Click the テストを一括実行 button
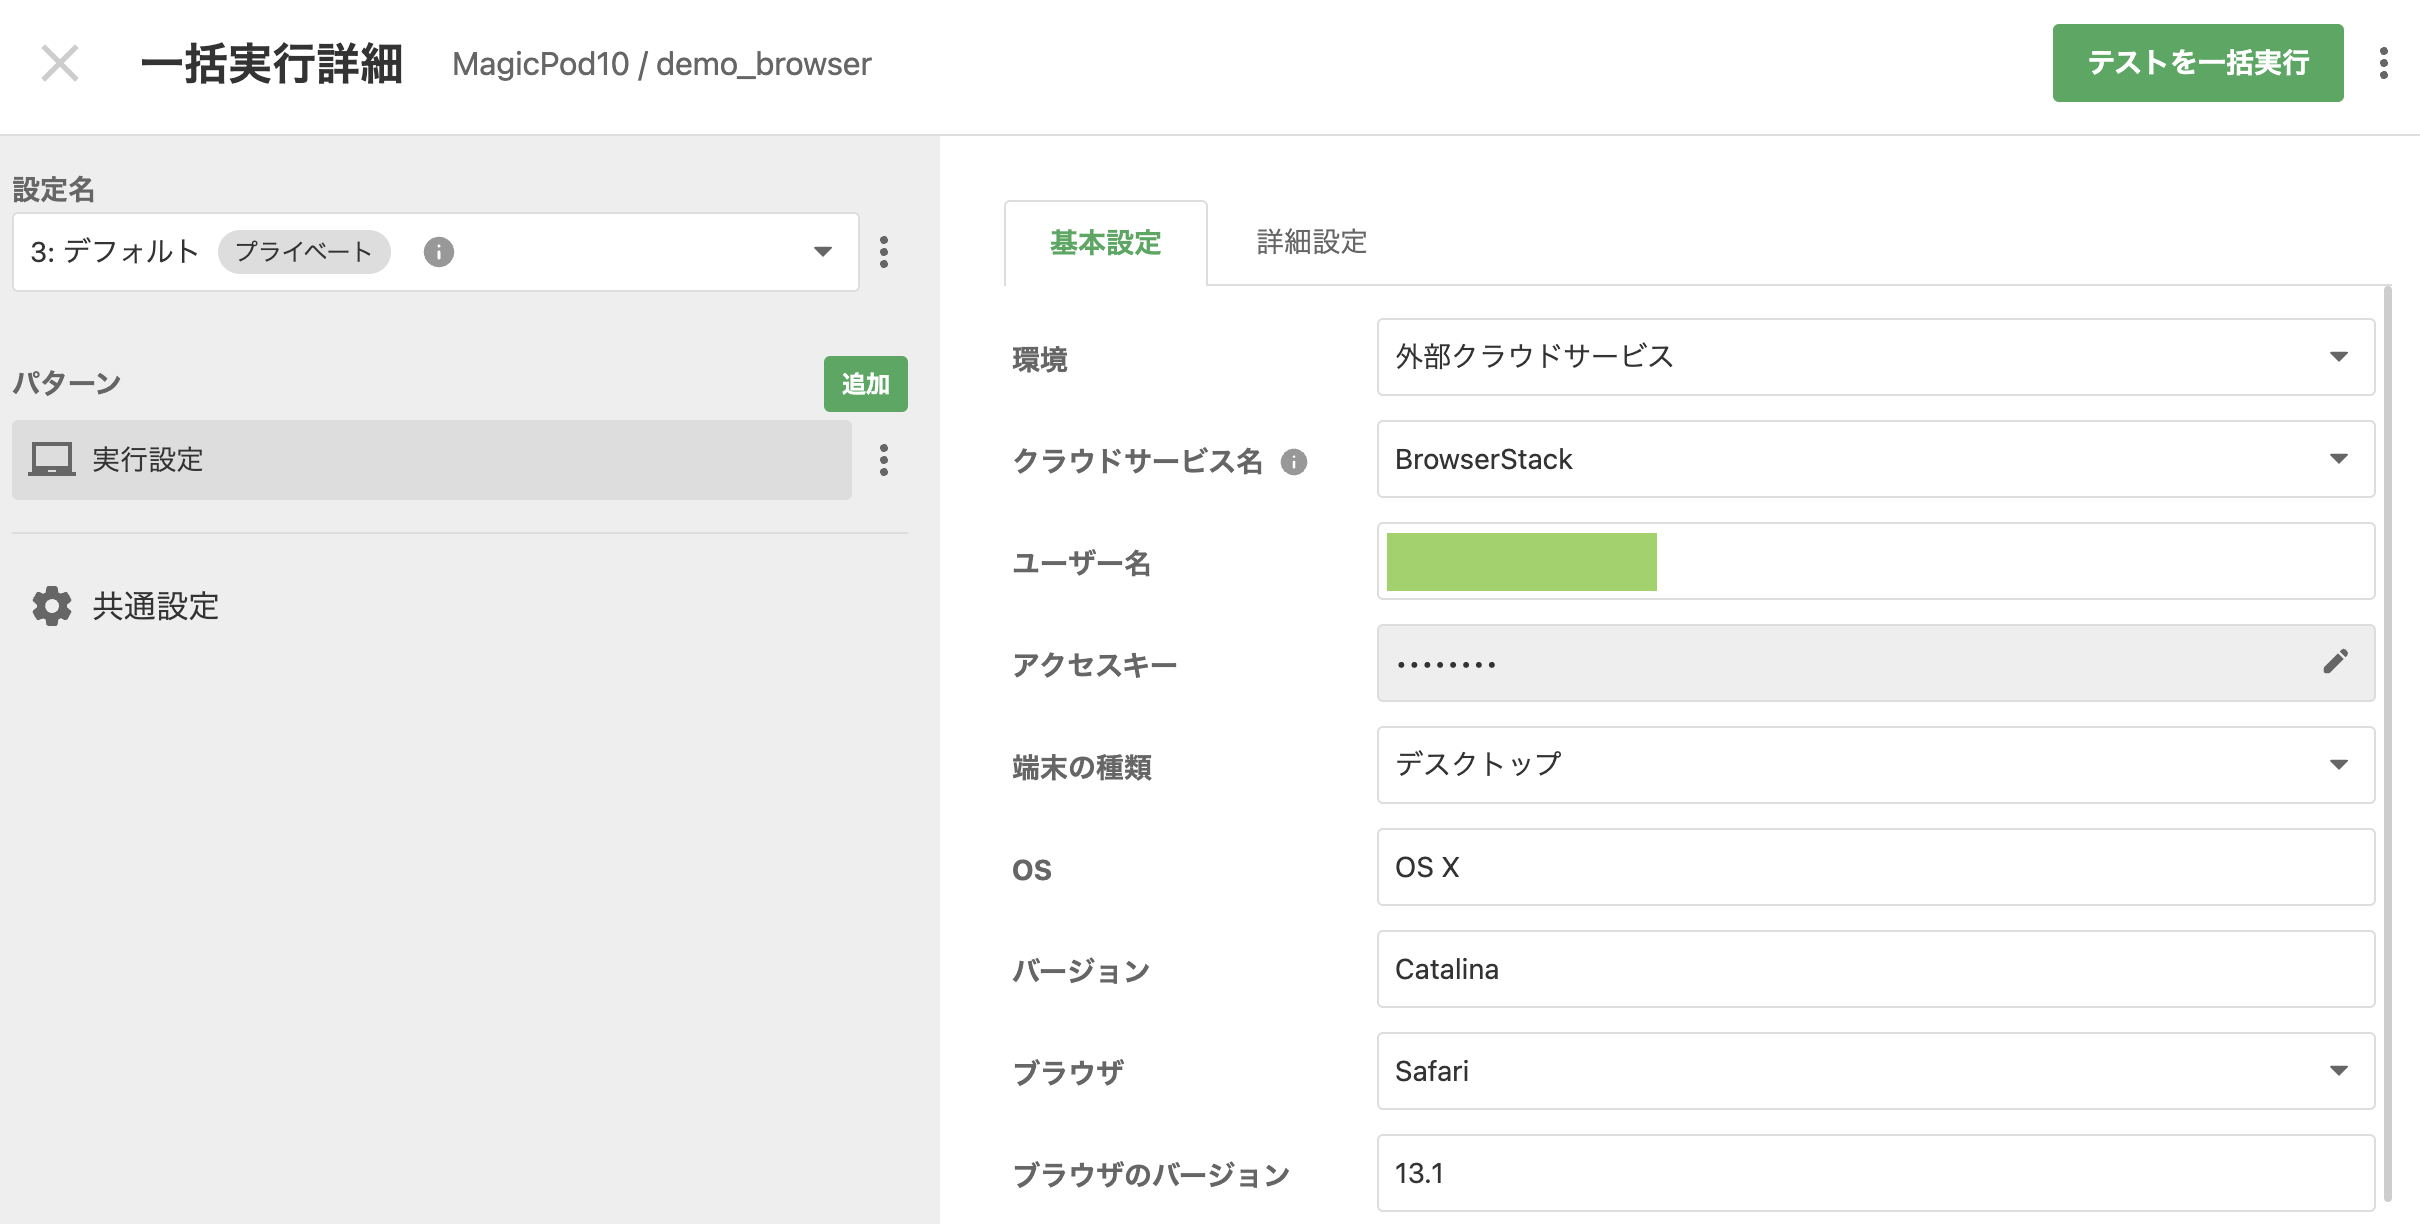The height and width of the screenshot is (1224, 2420). (x=2197, y=62)
